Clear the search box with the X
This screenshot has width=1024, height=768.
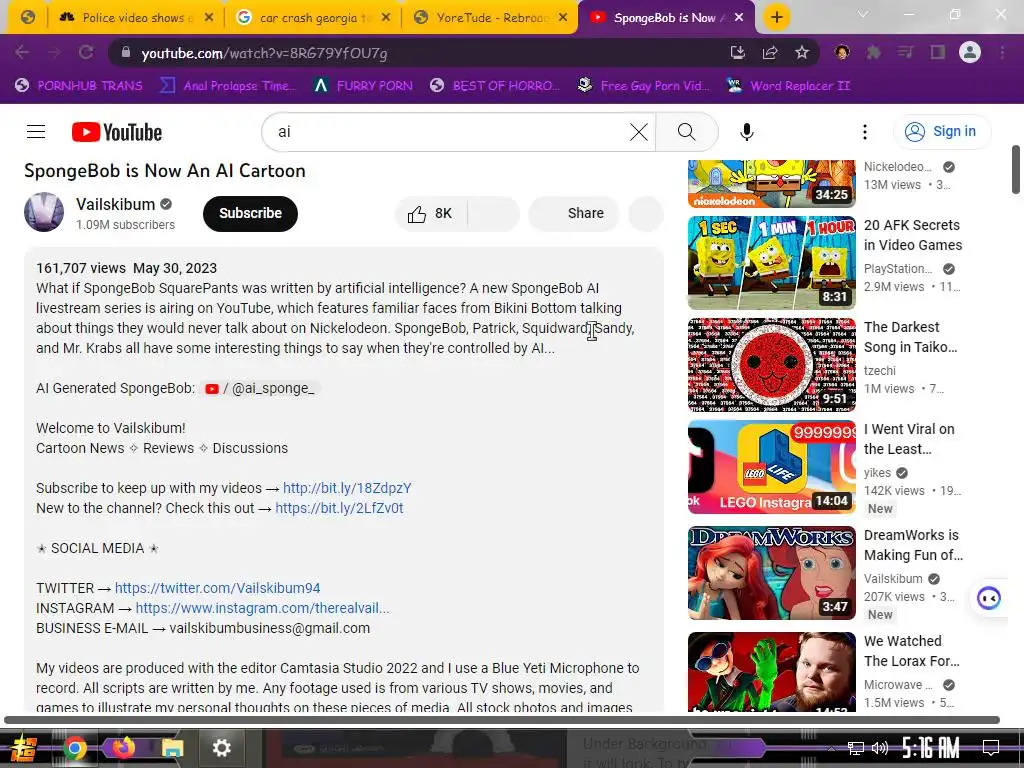639,132
